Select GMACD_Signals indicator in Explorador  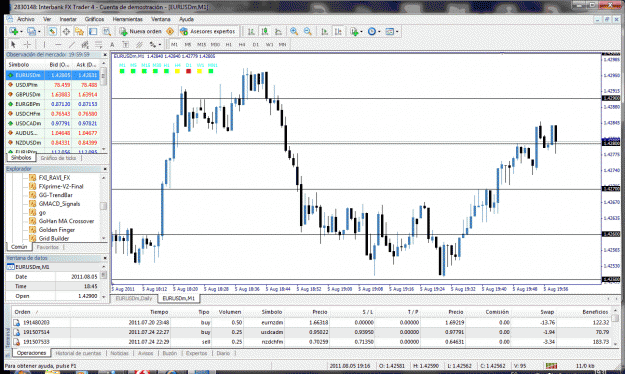click(59, 204)
